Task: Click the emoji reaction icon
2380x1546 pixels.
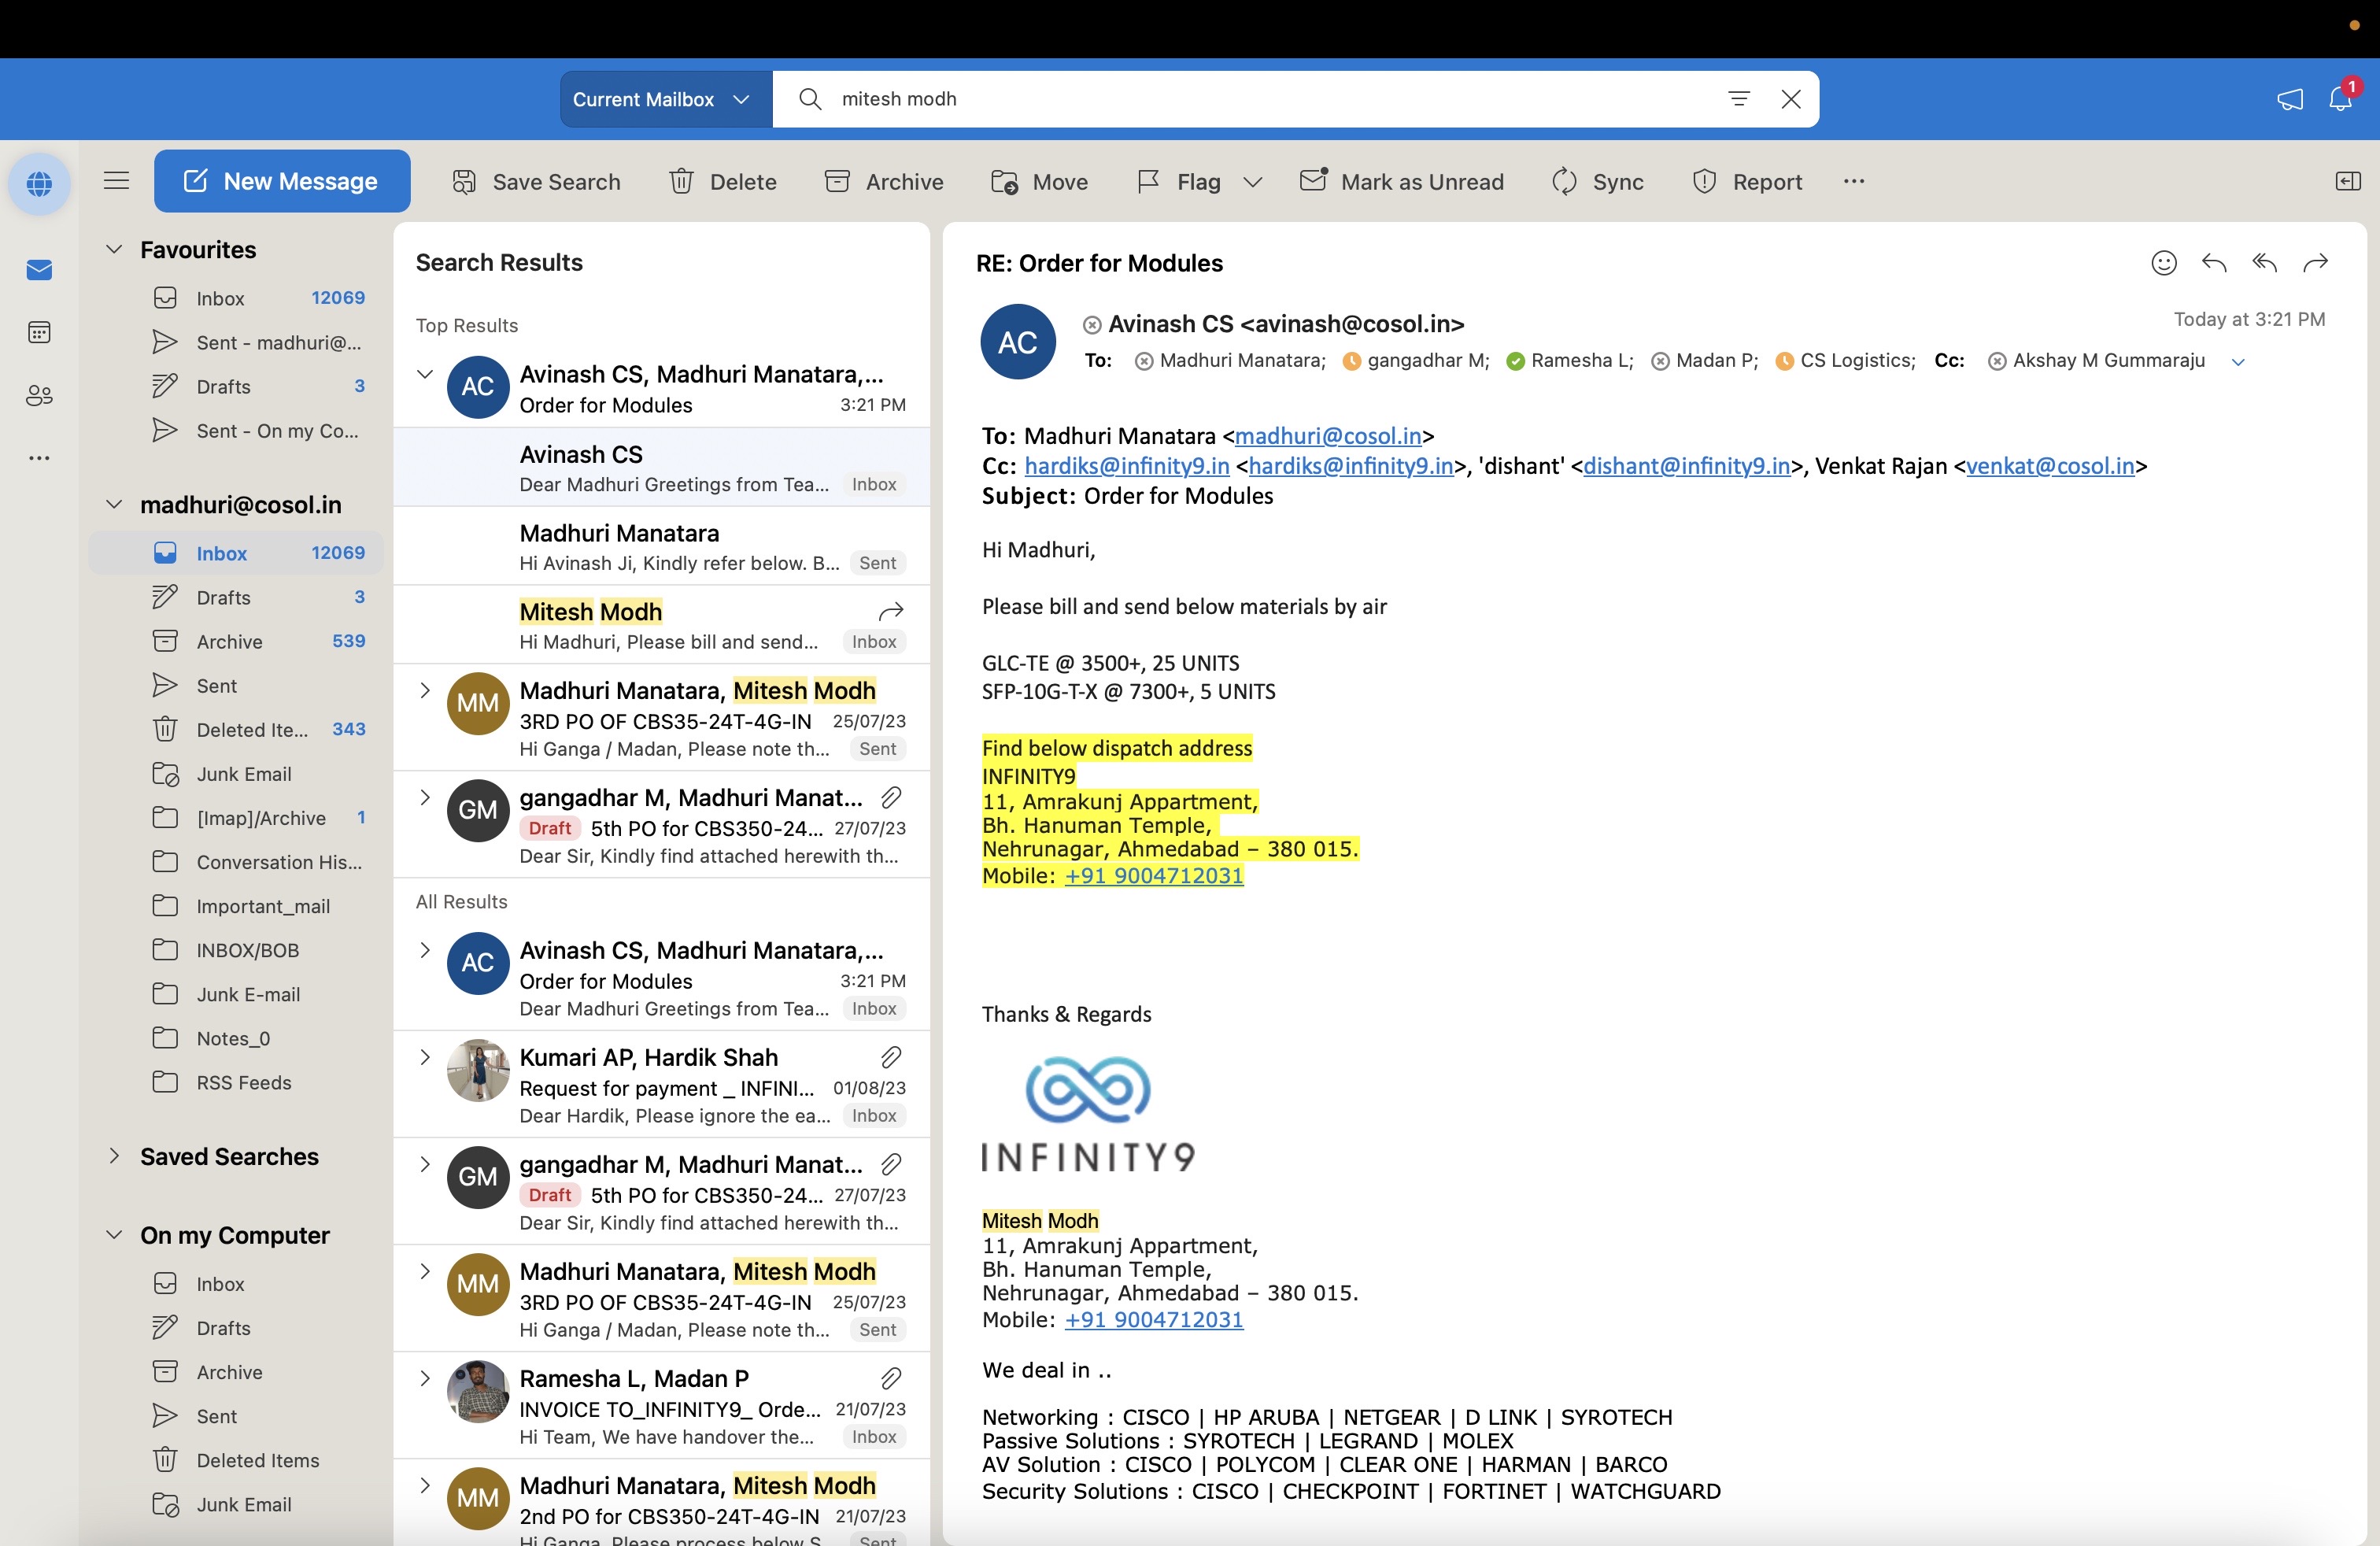Action: (x=2163, y=263)
